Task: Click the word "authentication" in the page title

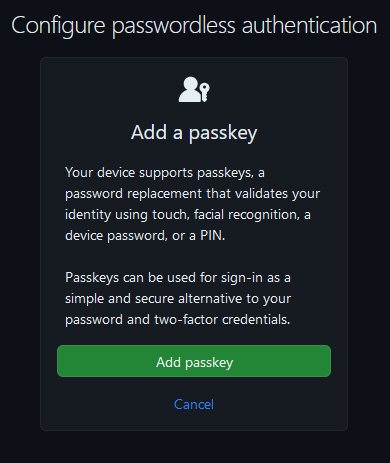Action: coord(310,26)
